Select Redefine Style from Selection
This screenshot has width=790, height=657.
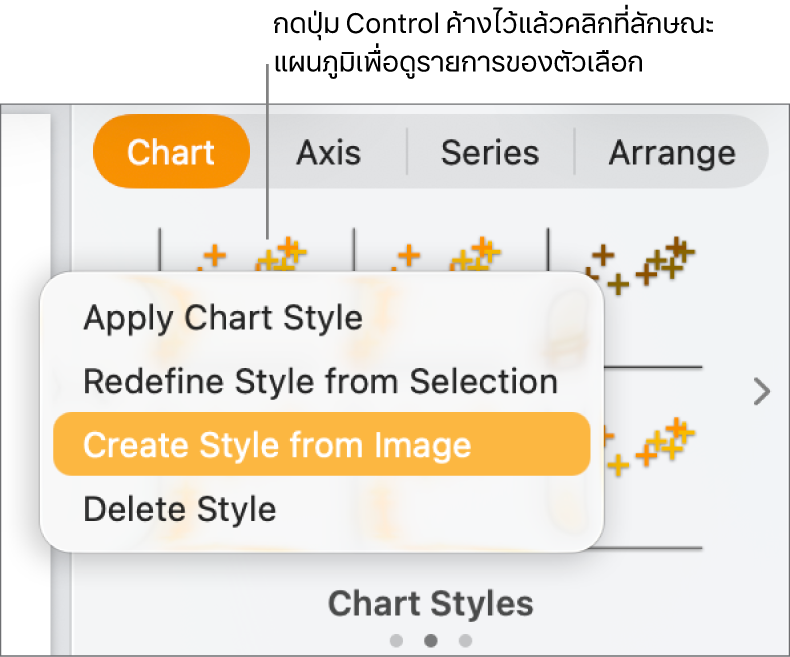[320, 381]
